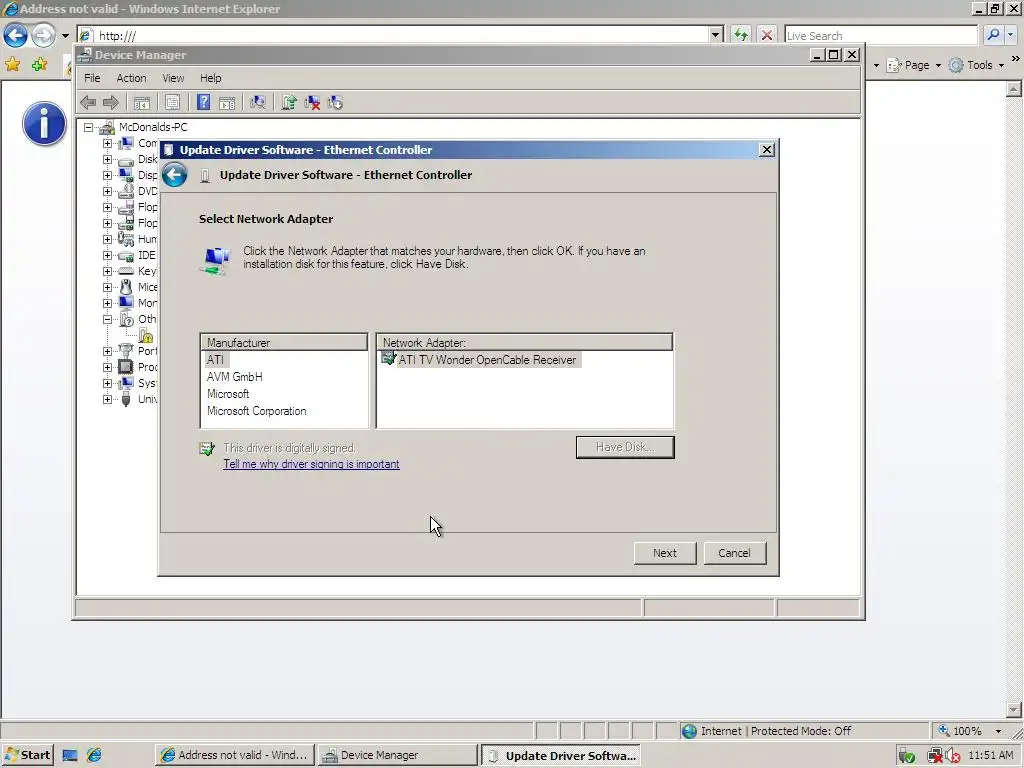Viewport: 1024px width, 768px height.
Task: Click the Manufacturer column header
Action: (284, 342)
